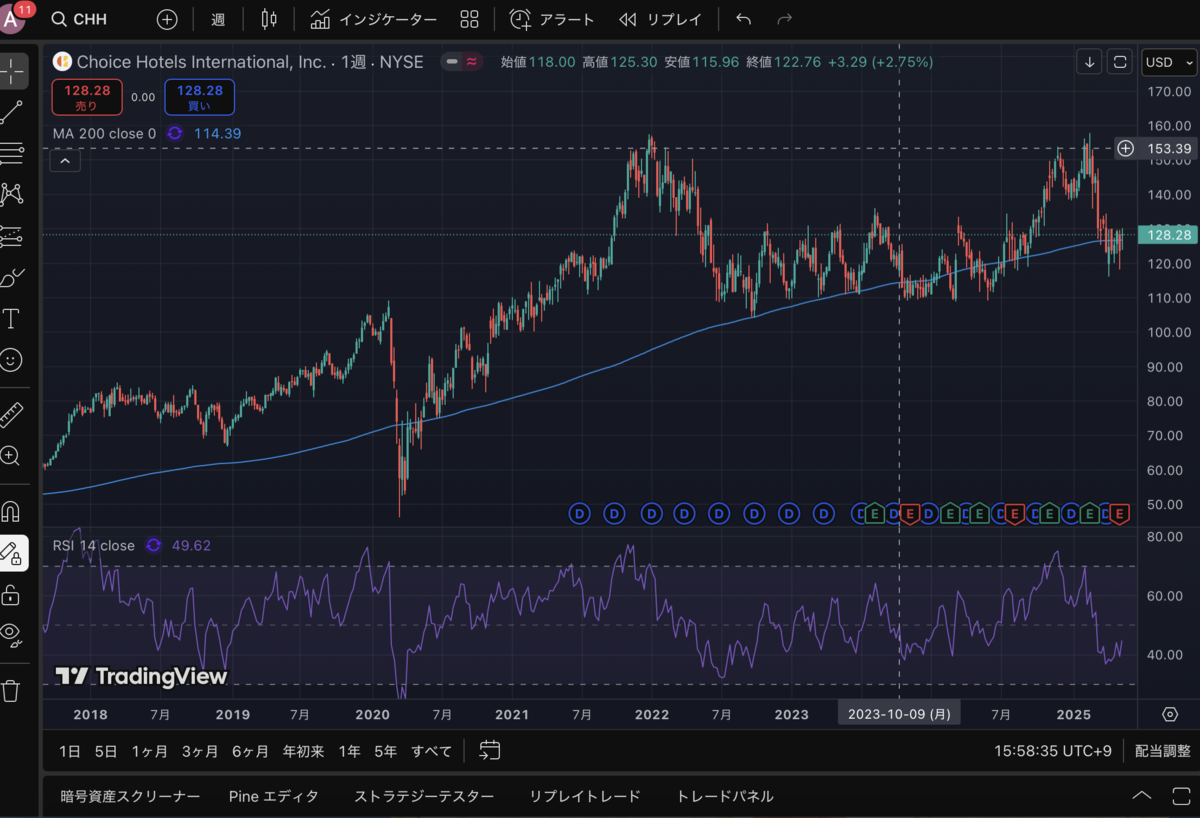
Task: Open the USD currency dropdown
Action: [1168, 62]
